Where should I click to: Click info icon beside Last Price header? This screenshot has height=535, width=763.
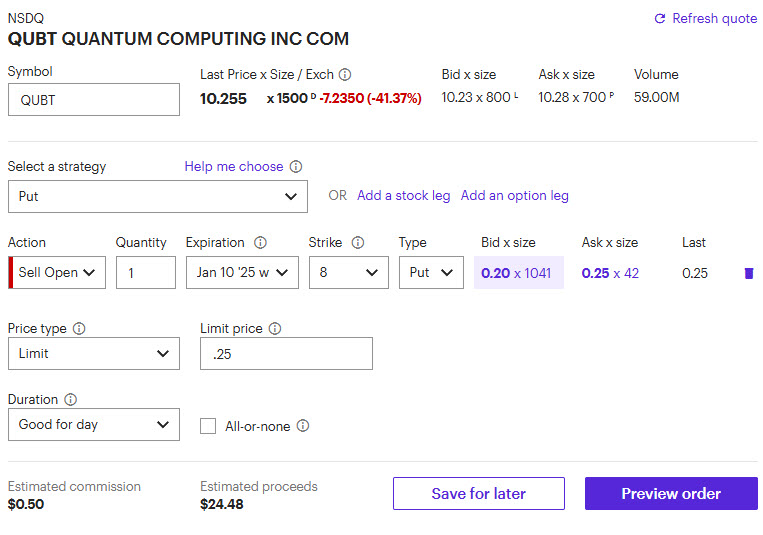pyautogui.click(x=345, y=75)
